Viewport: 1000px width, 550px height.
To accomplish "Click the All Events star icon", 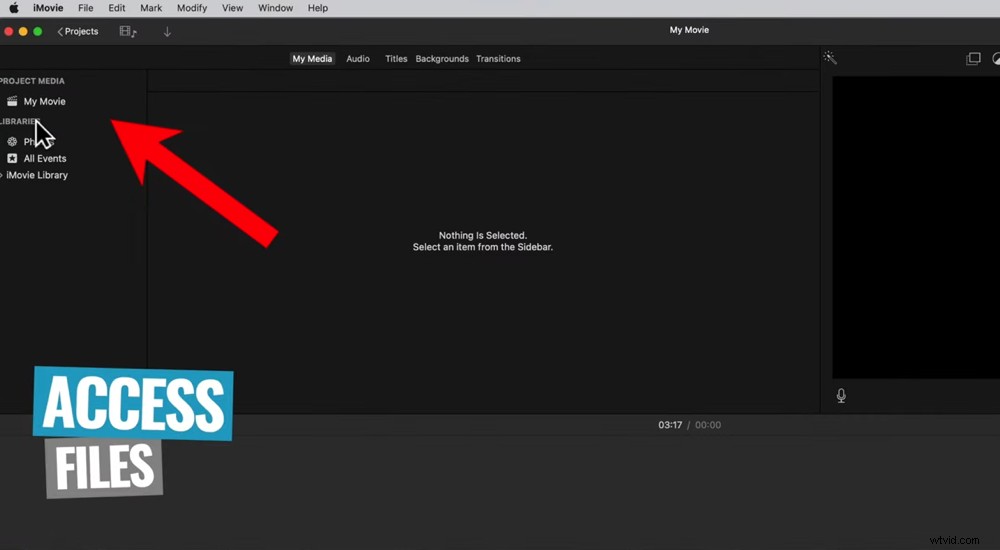I will pyautogui.click(x=12, y=158).
